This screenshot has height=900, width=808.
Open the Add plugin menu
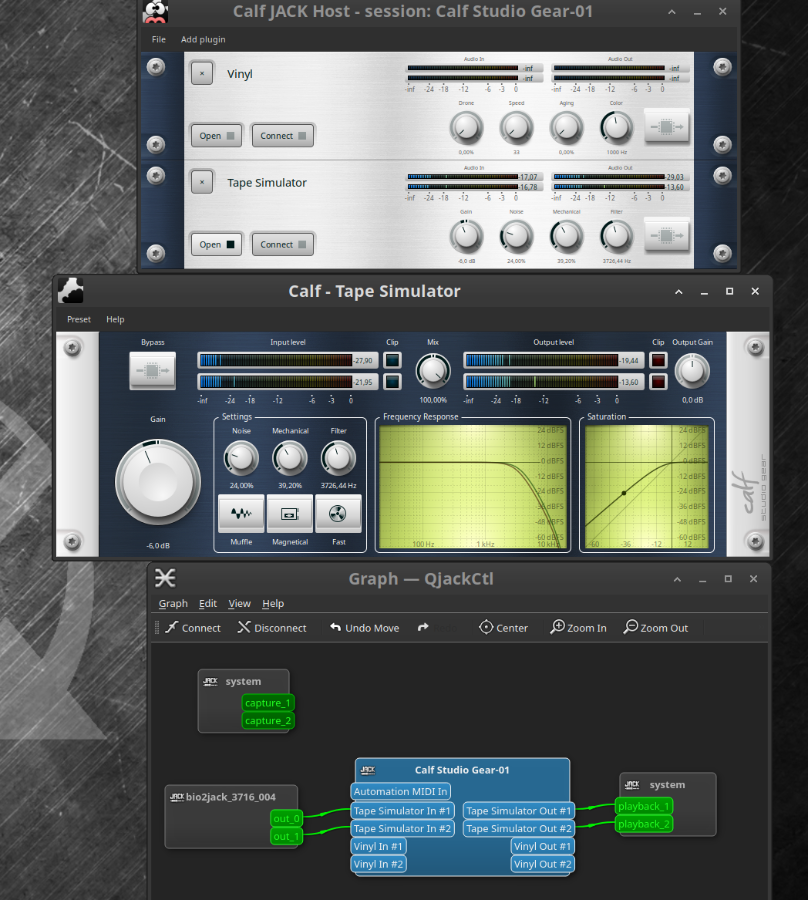click(203, 40)
